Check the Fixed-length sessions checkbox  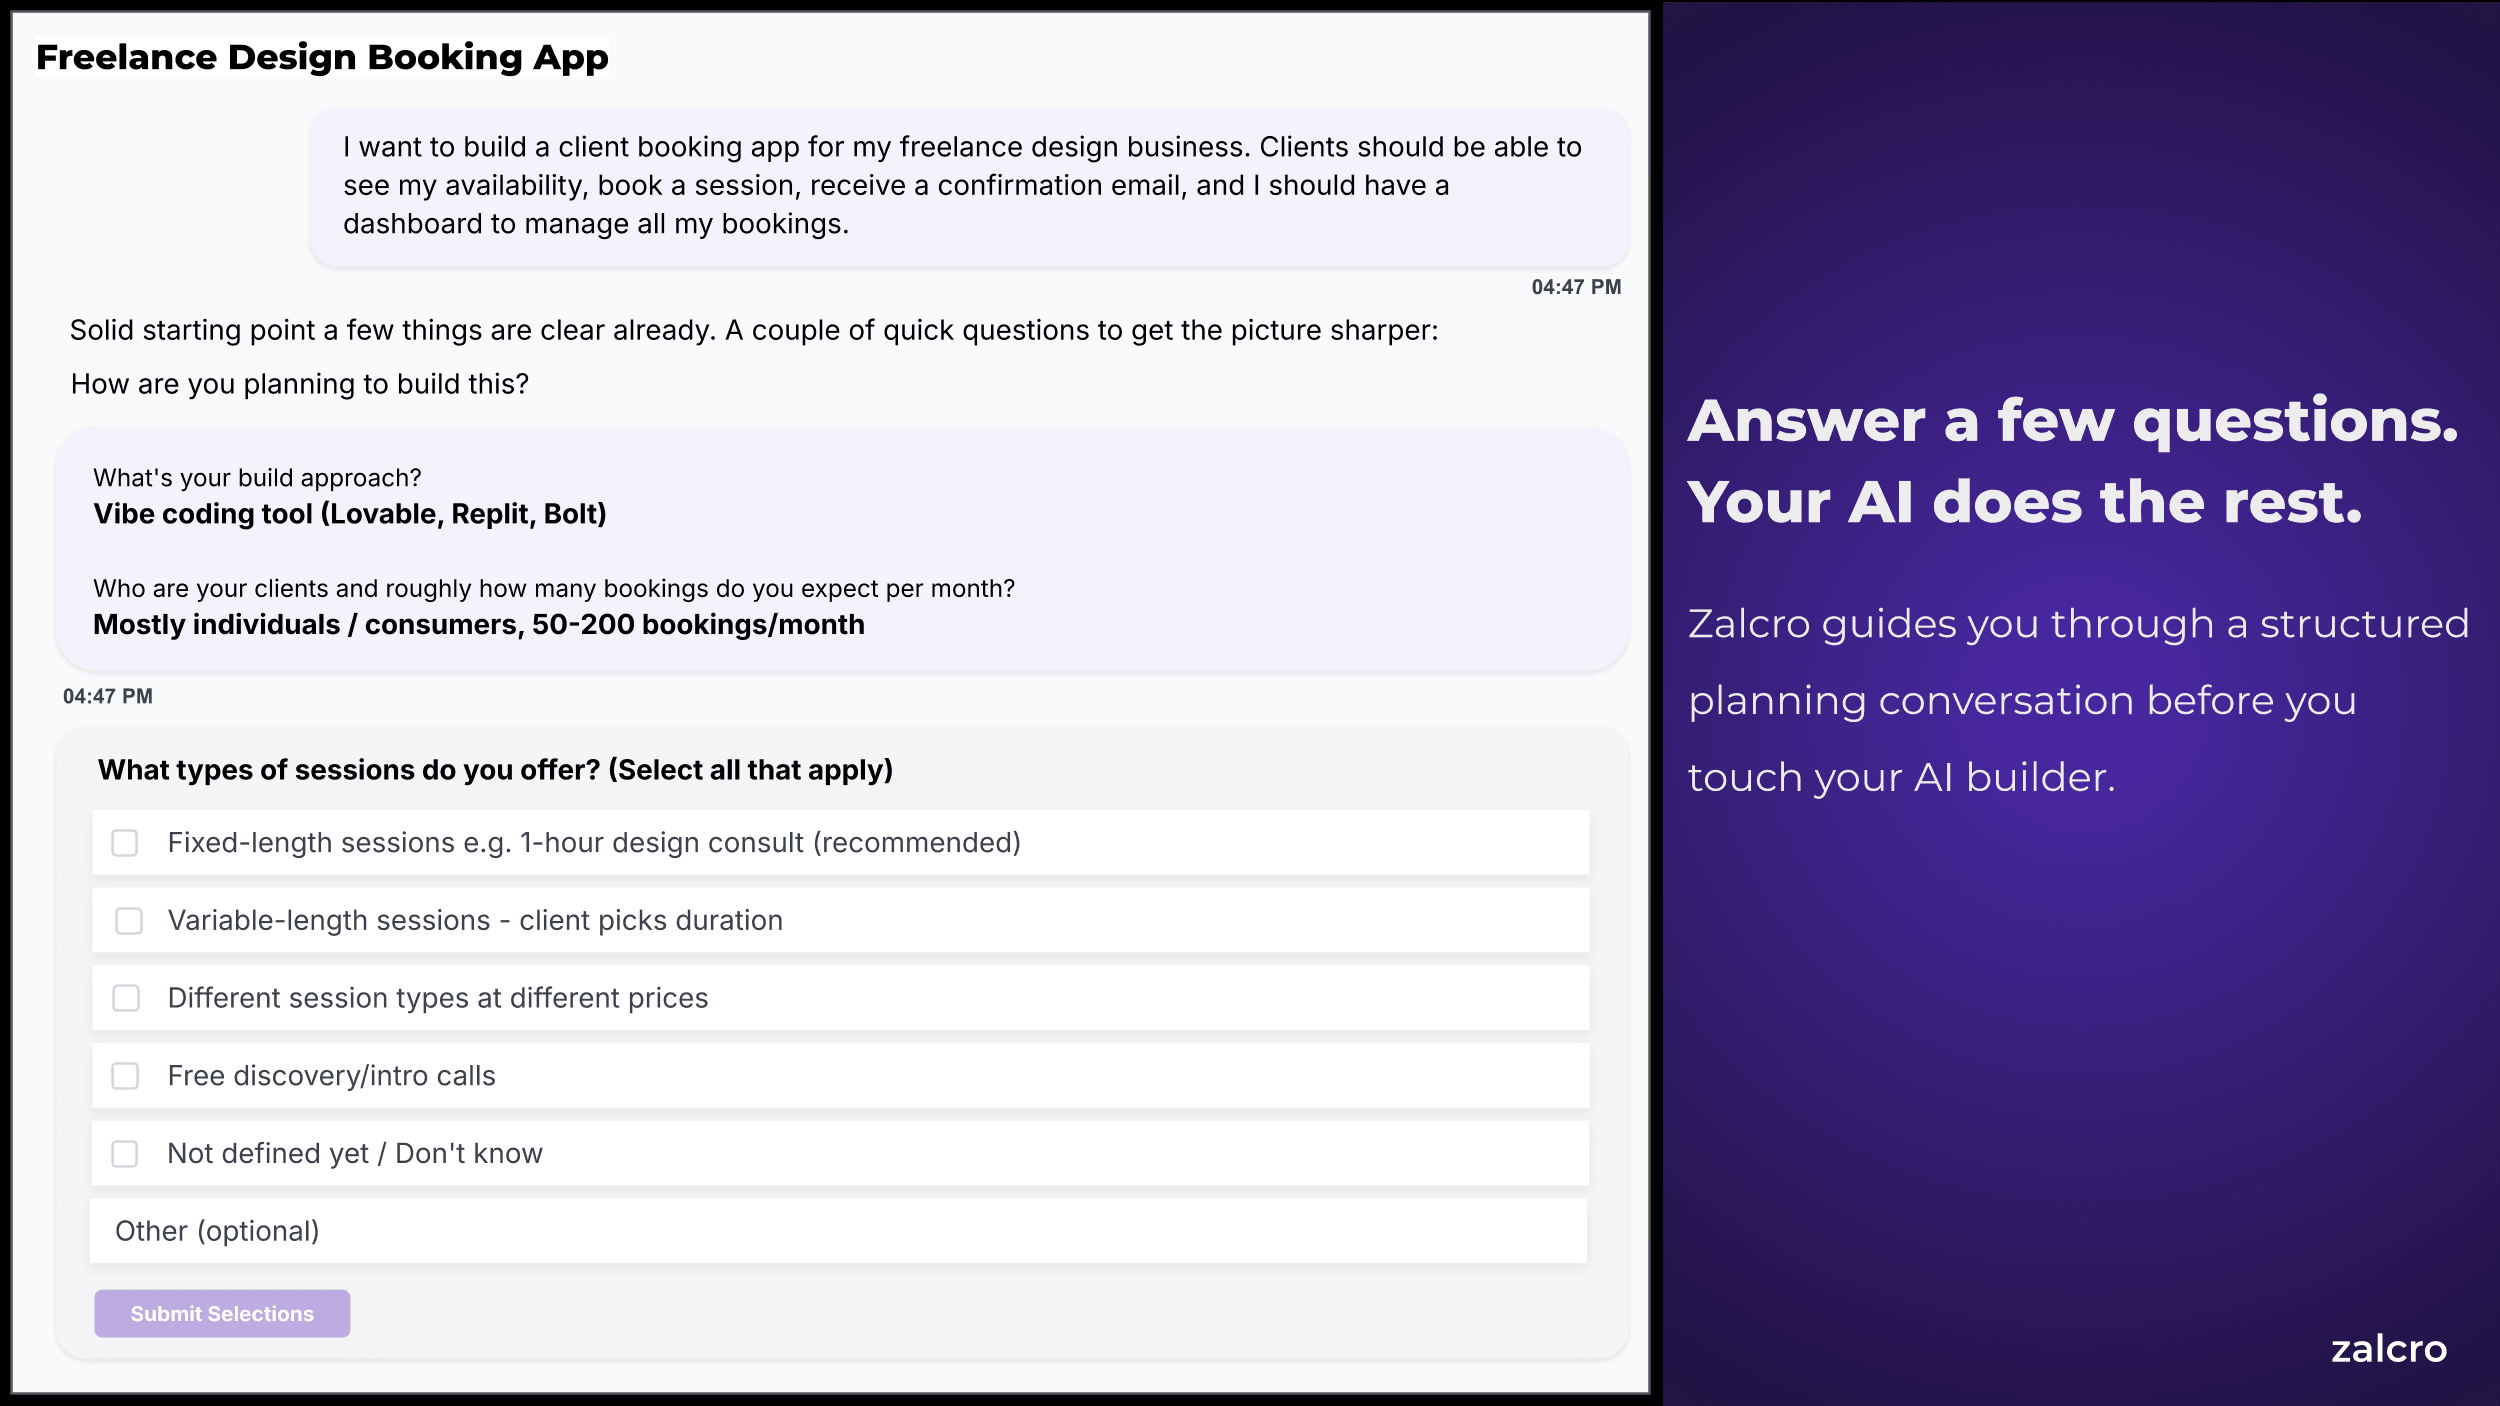(x=125, y=843)
